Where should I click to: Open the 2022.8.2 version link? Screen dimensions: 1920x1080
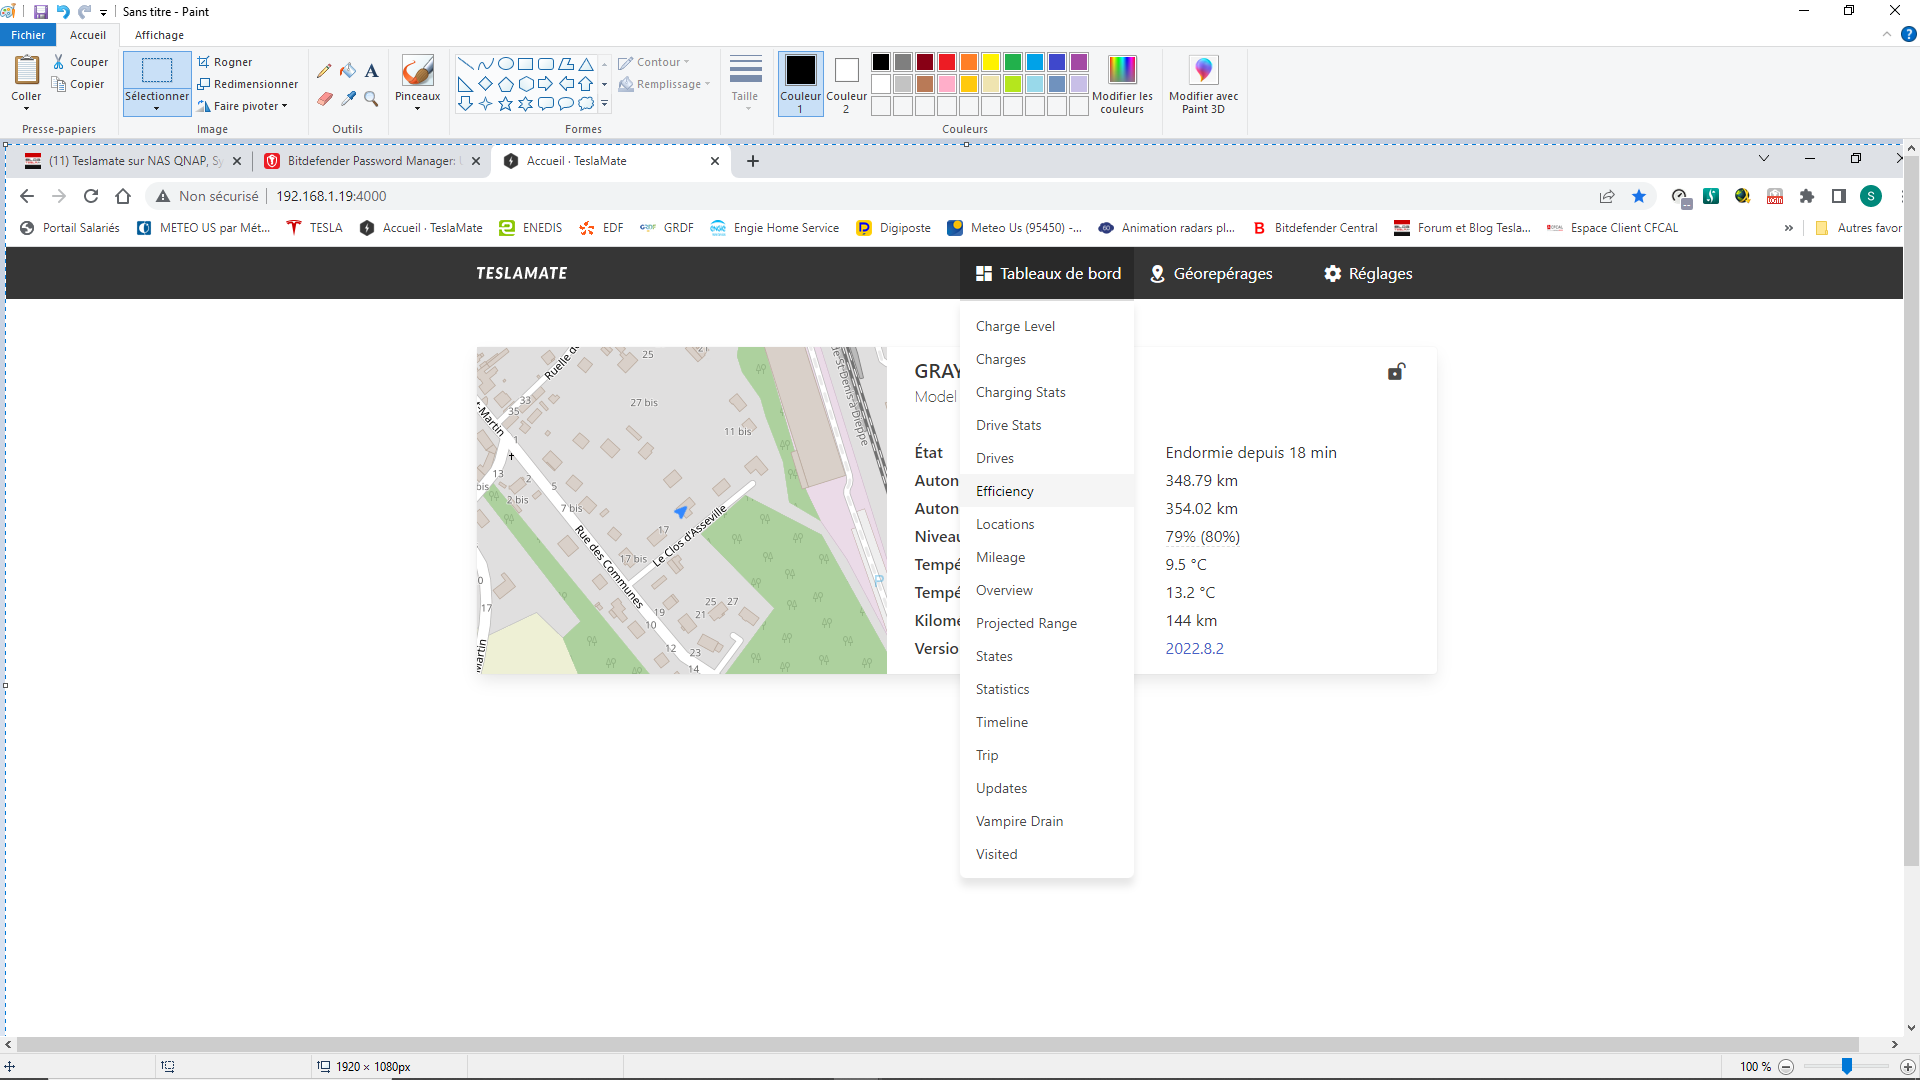[1194, 648]
